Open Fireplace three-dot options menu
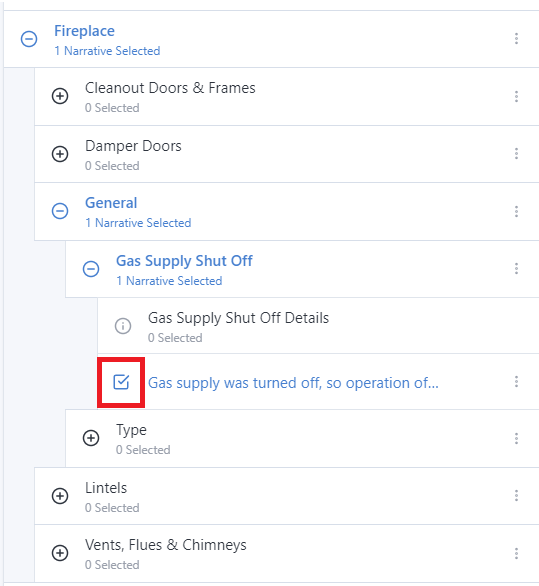Image resolution: width=539 pixels, height=586 pixels. pos(516,38)
